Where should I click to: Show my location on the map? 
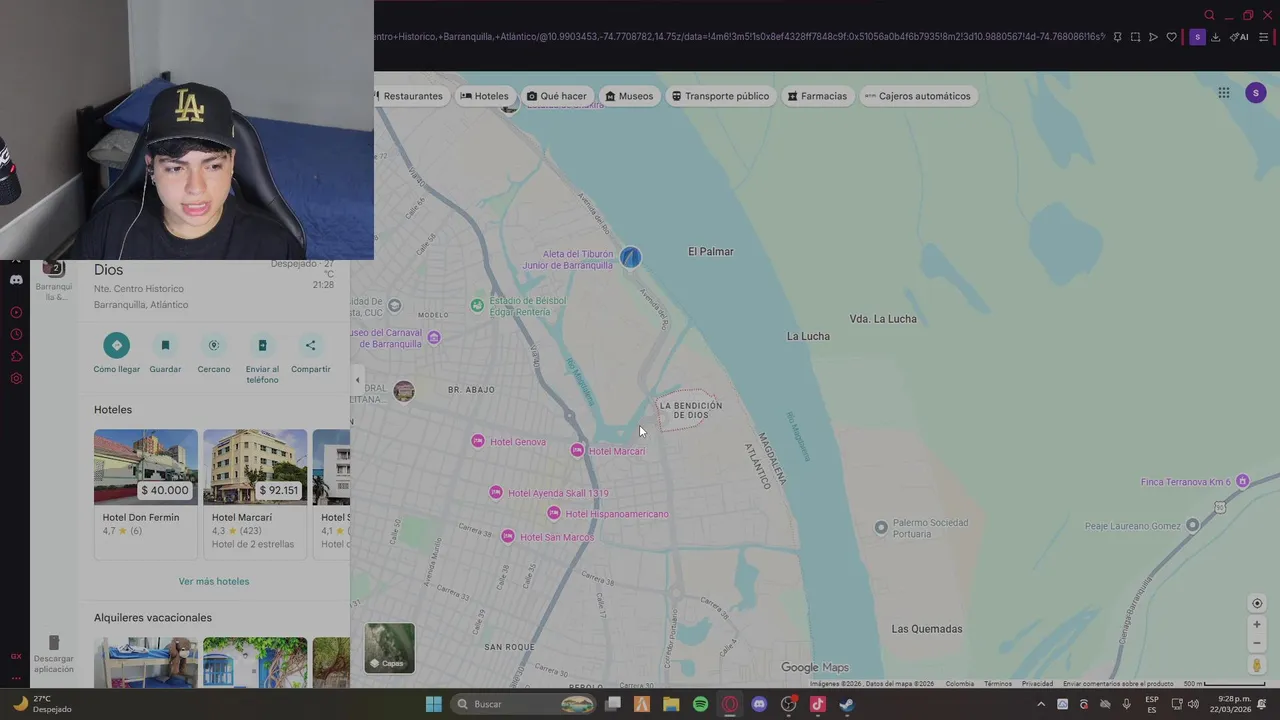pos(1257,603)
